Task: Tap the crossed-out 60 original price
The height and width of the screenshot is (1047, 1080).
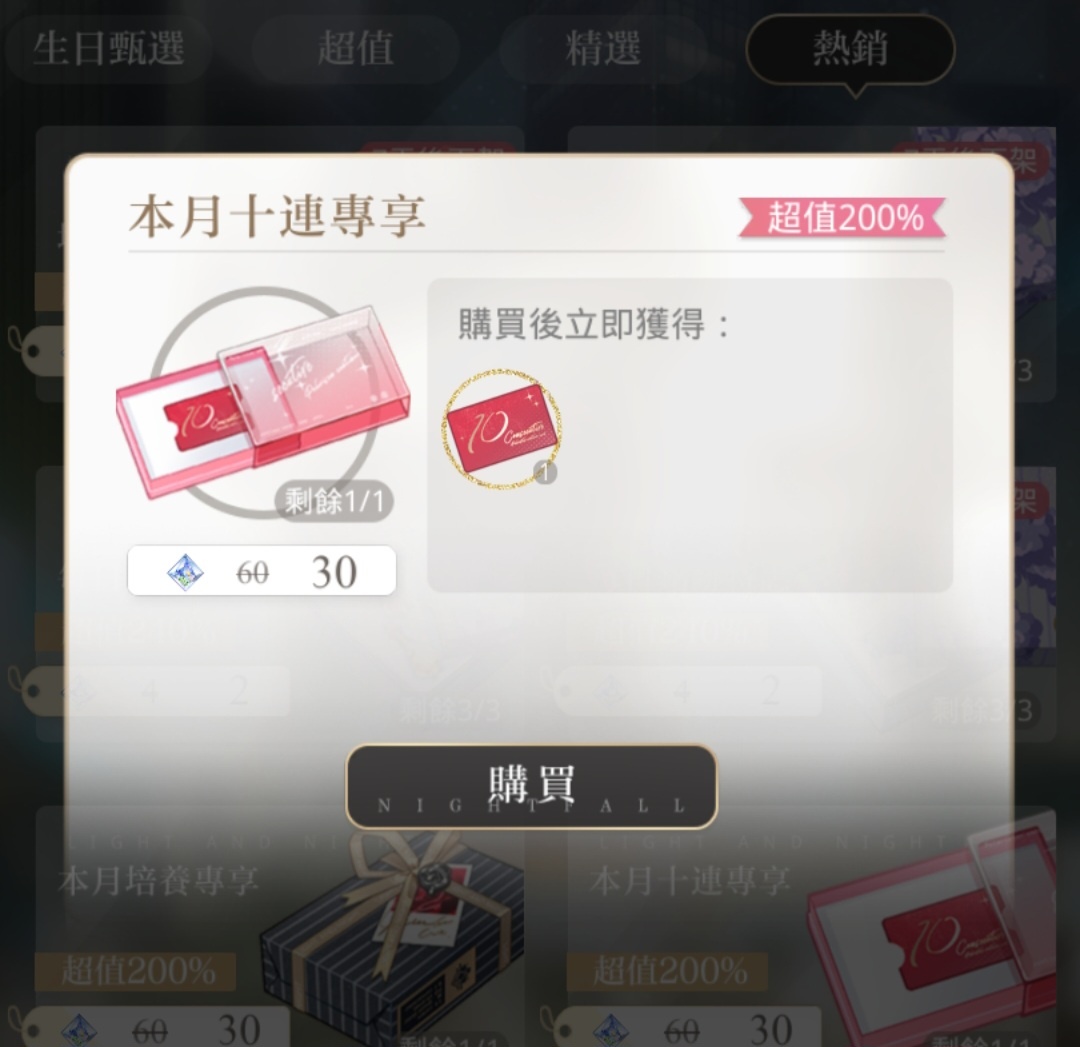Action: [x=253, y=572]
